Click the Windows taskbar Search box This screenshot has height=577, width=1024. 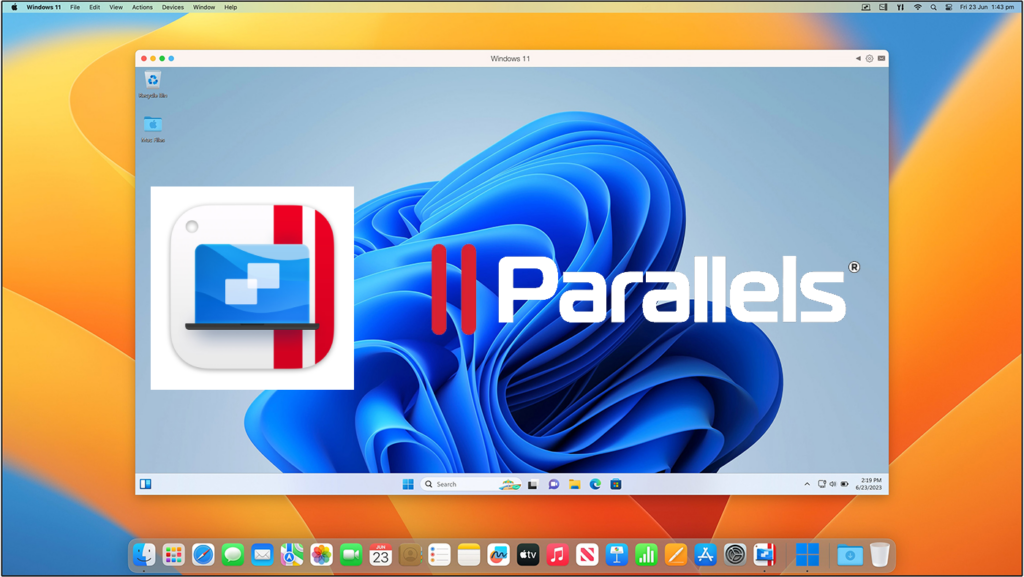pyautogui.click(x=460, y=484)
